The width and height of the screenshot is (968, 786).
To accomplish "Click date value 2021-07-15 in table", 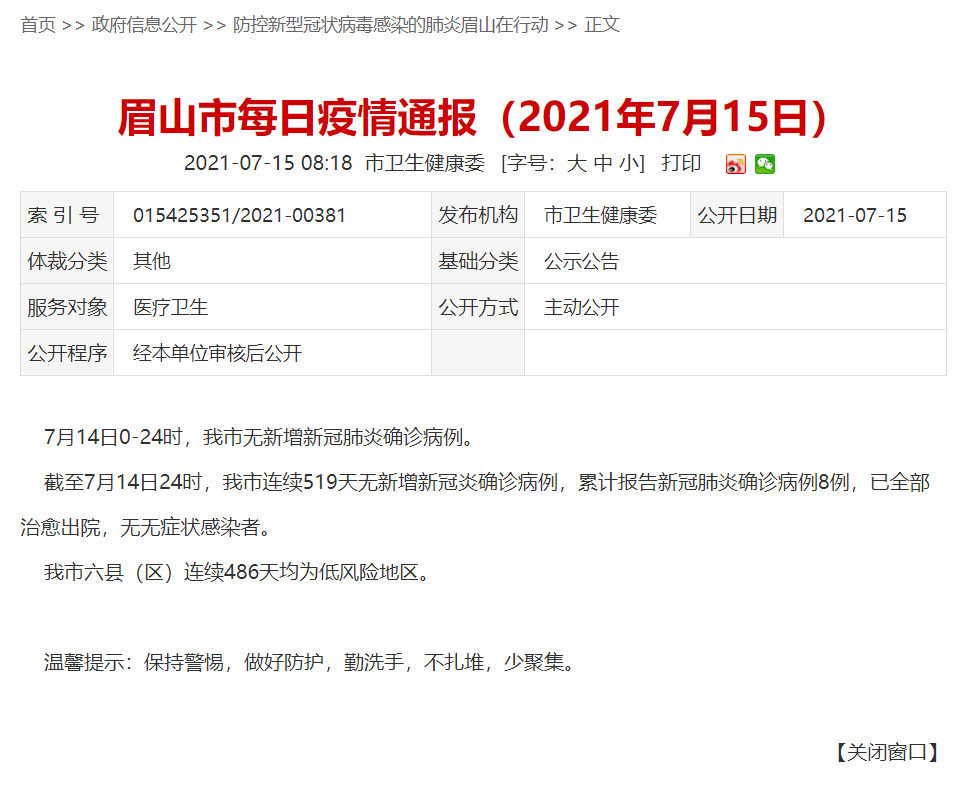I will coord(855,215).
